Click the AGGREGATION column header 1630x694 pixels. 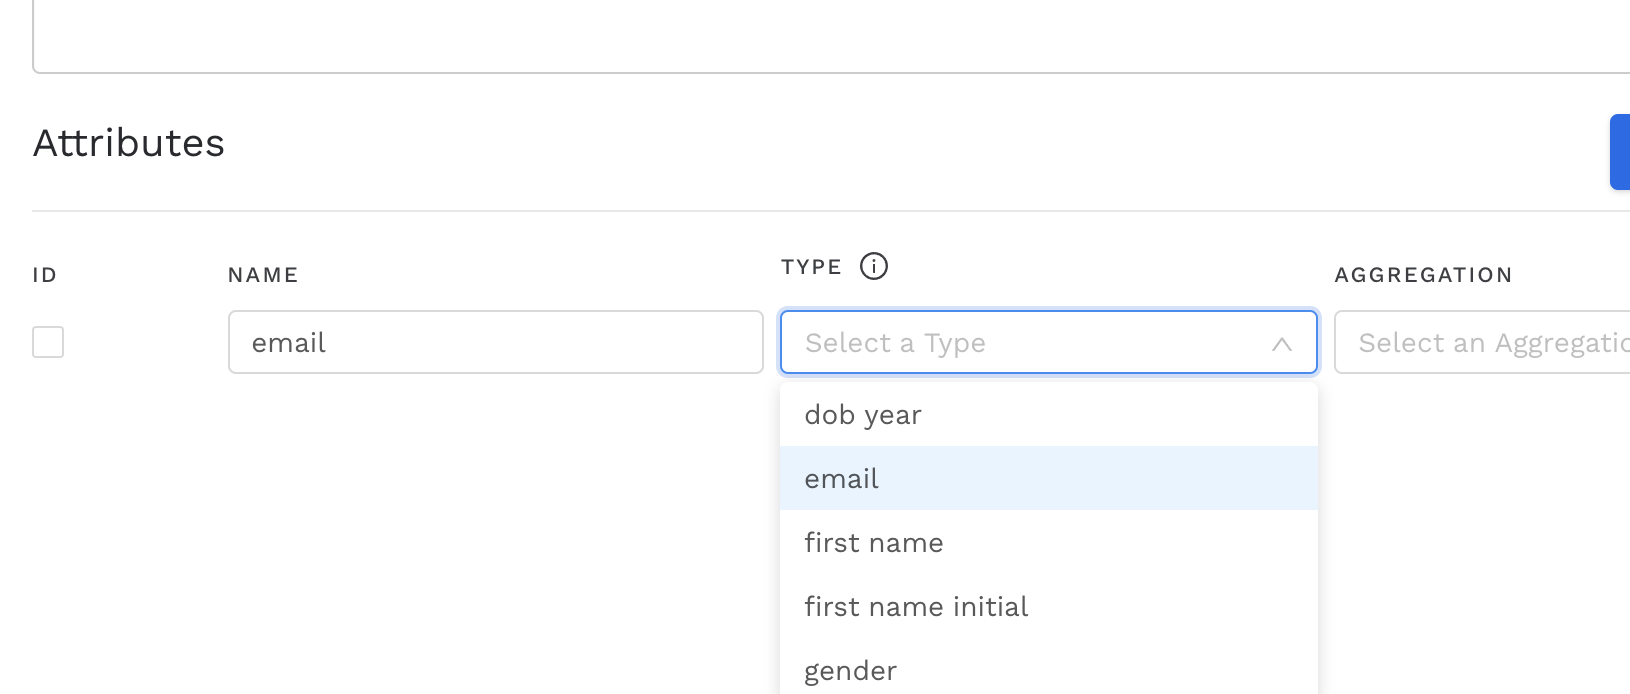[1423, 275]
